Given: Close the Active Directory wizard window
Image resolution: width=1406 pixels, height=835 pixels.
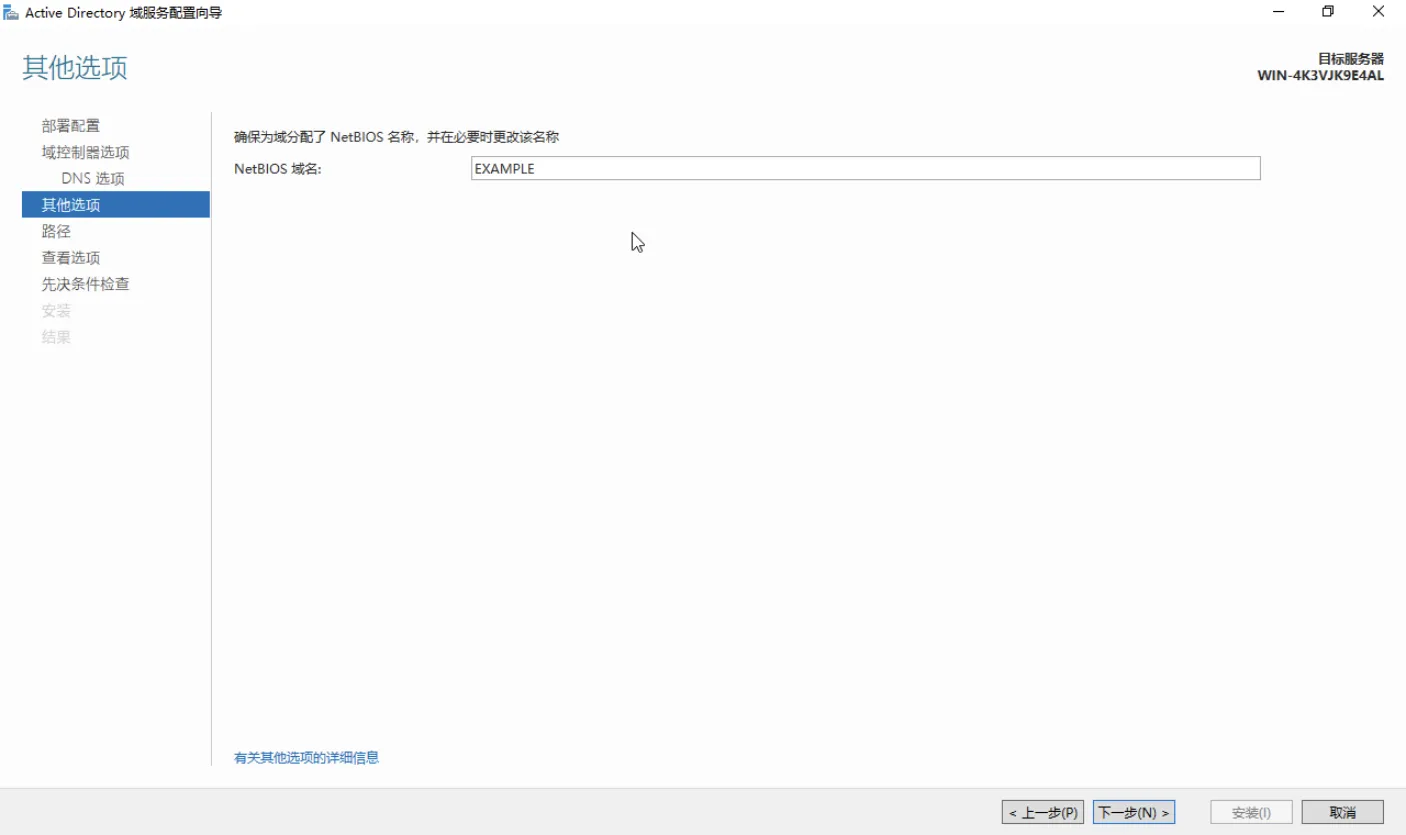Looking at the screenshot, I should point(1378,12).
